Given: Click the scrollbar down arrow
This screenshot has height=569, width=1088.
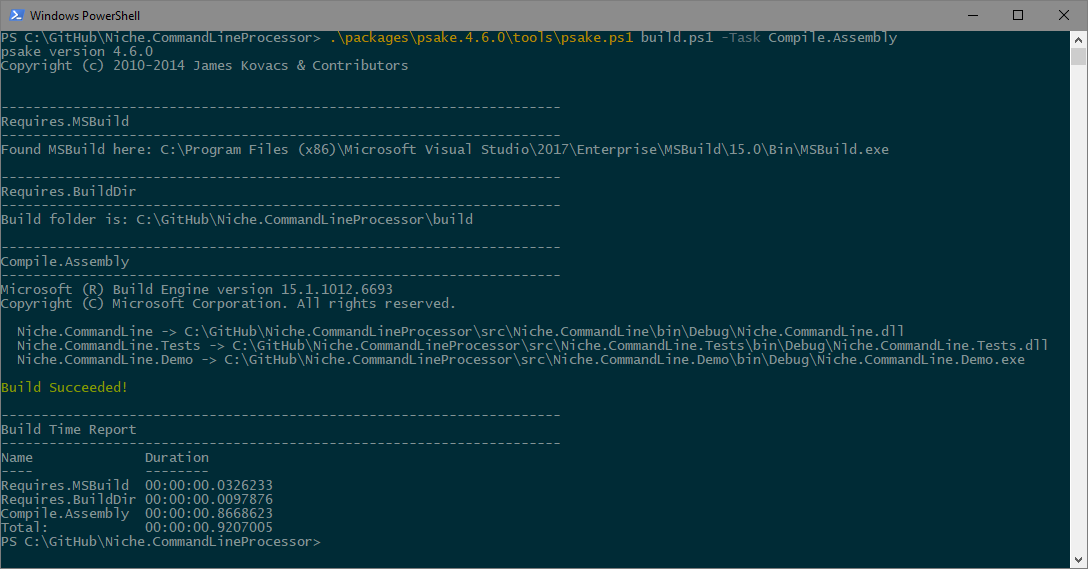Looking at the screenshot, I should pos(1078,559).
